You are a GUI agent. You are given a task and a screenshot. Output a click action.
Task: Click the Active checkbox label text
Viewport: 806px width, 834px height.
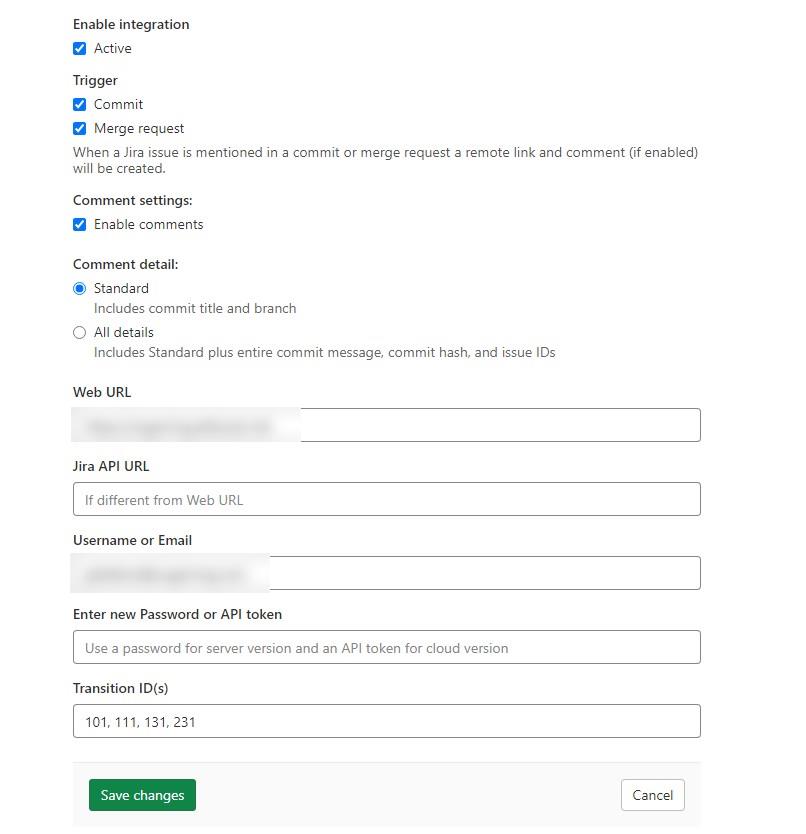[x=113, y=48]
